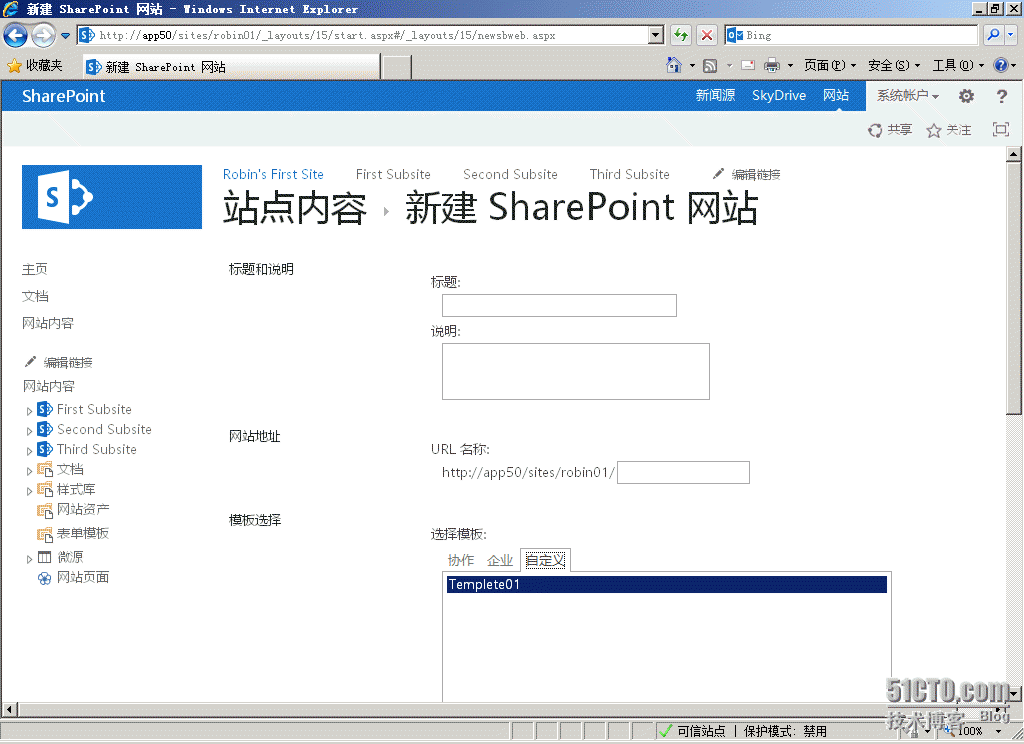Open the 网站 link in top bar
This screenshot has width=1024, height=744.
pos(836,95)
